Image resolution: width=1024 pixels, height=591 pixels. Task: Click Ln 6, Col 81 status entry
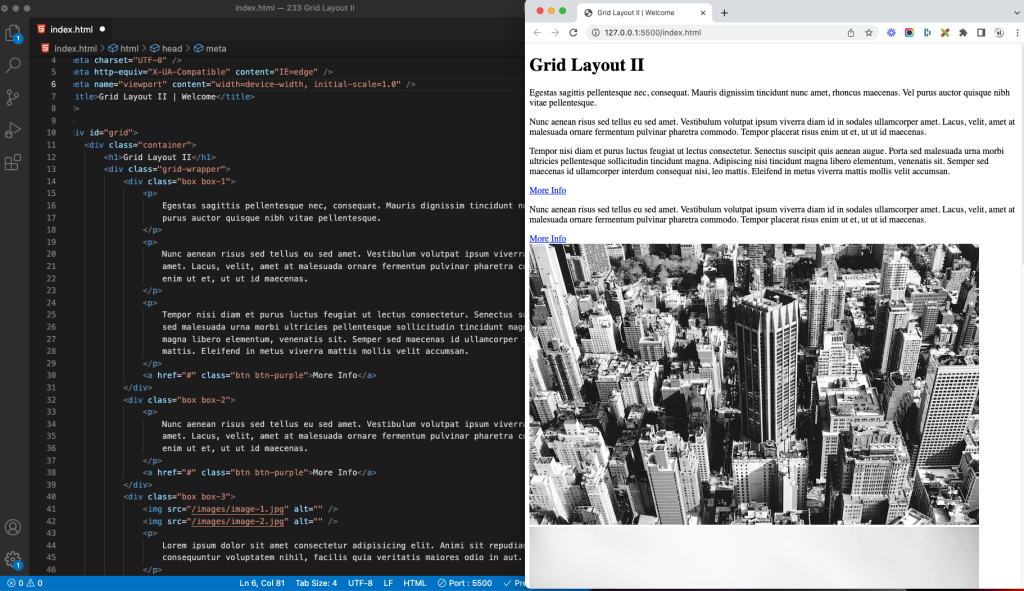(262, 583)
